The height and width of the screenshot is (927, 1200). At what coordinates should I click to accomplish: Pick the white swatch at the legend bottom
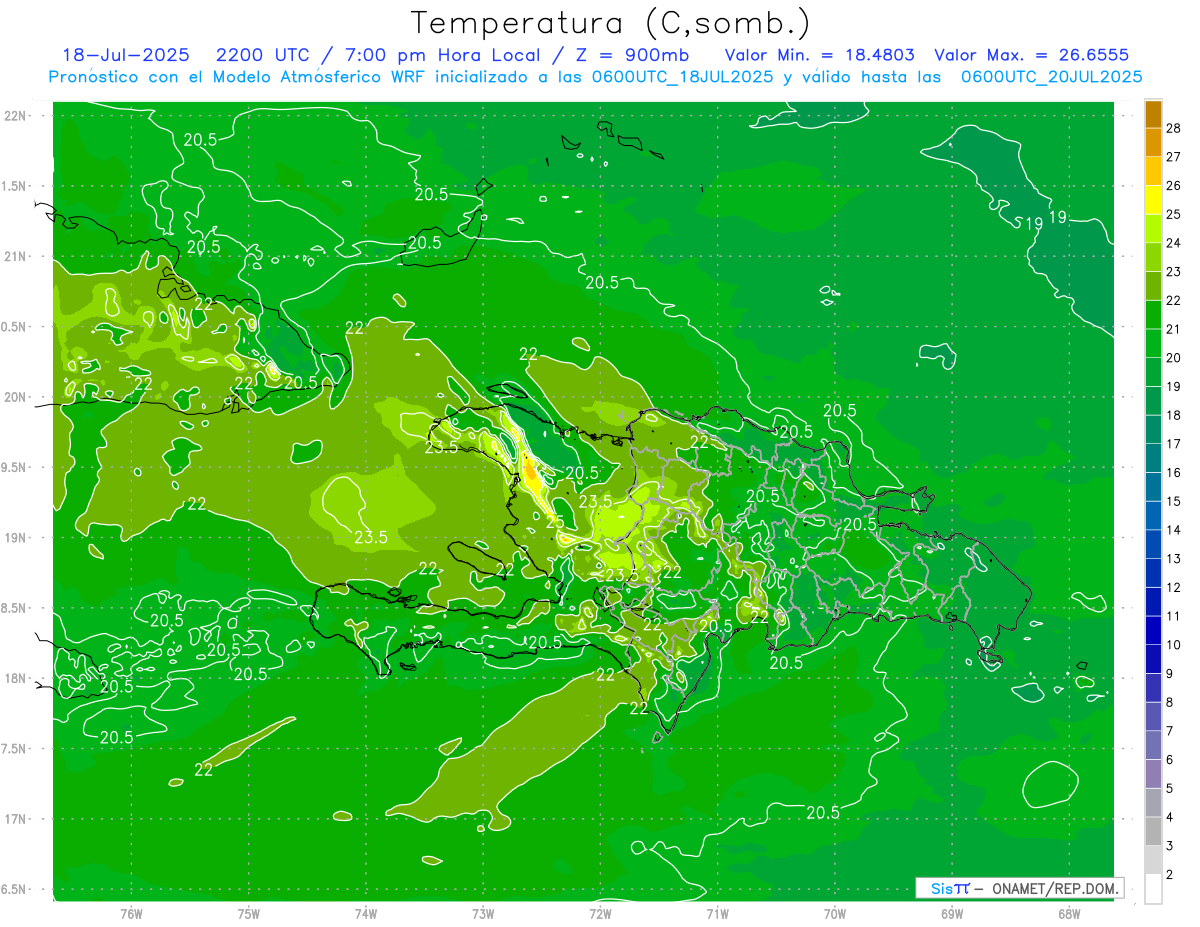(x=1153, y=888)
